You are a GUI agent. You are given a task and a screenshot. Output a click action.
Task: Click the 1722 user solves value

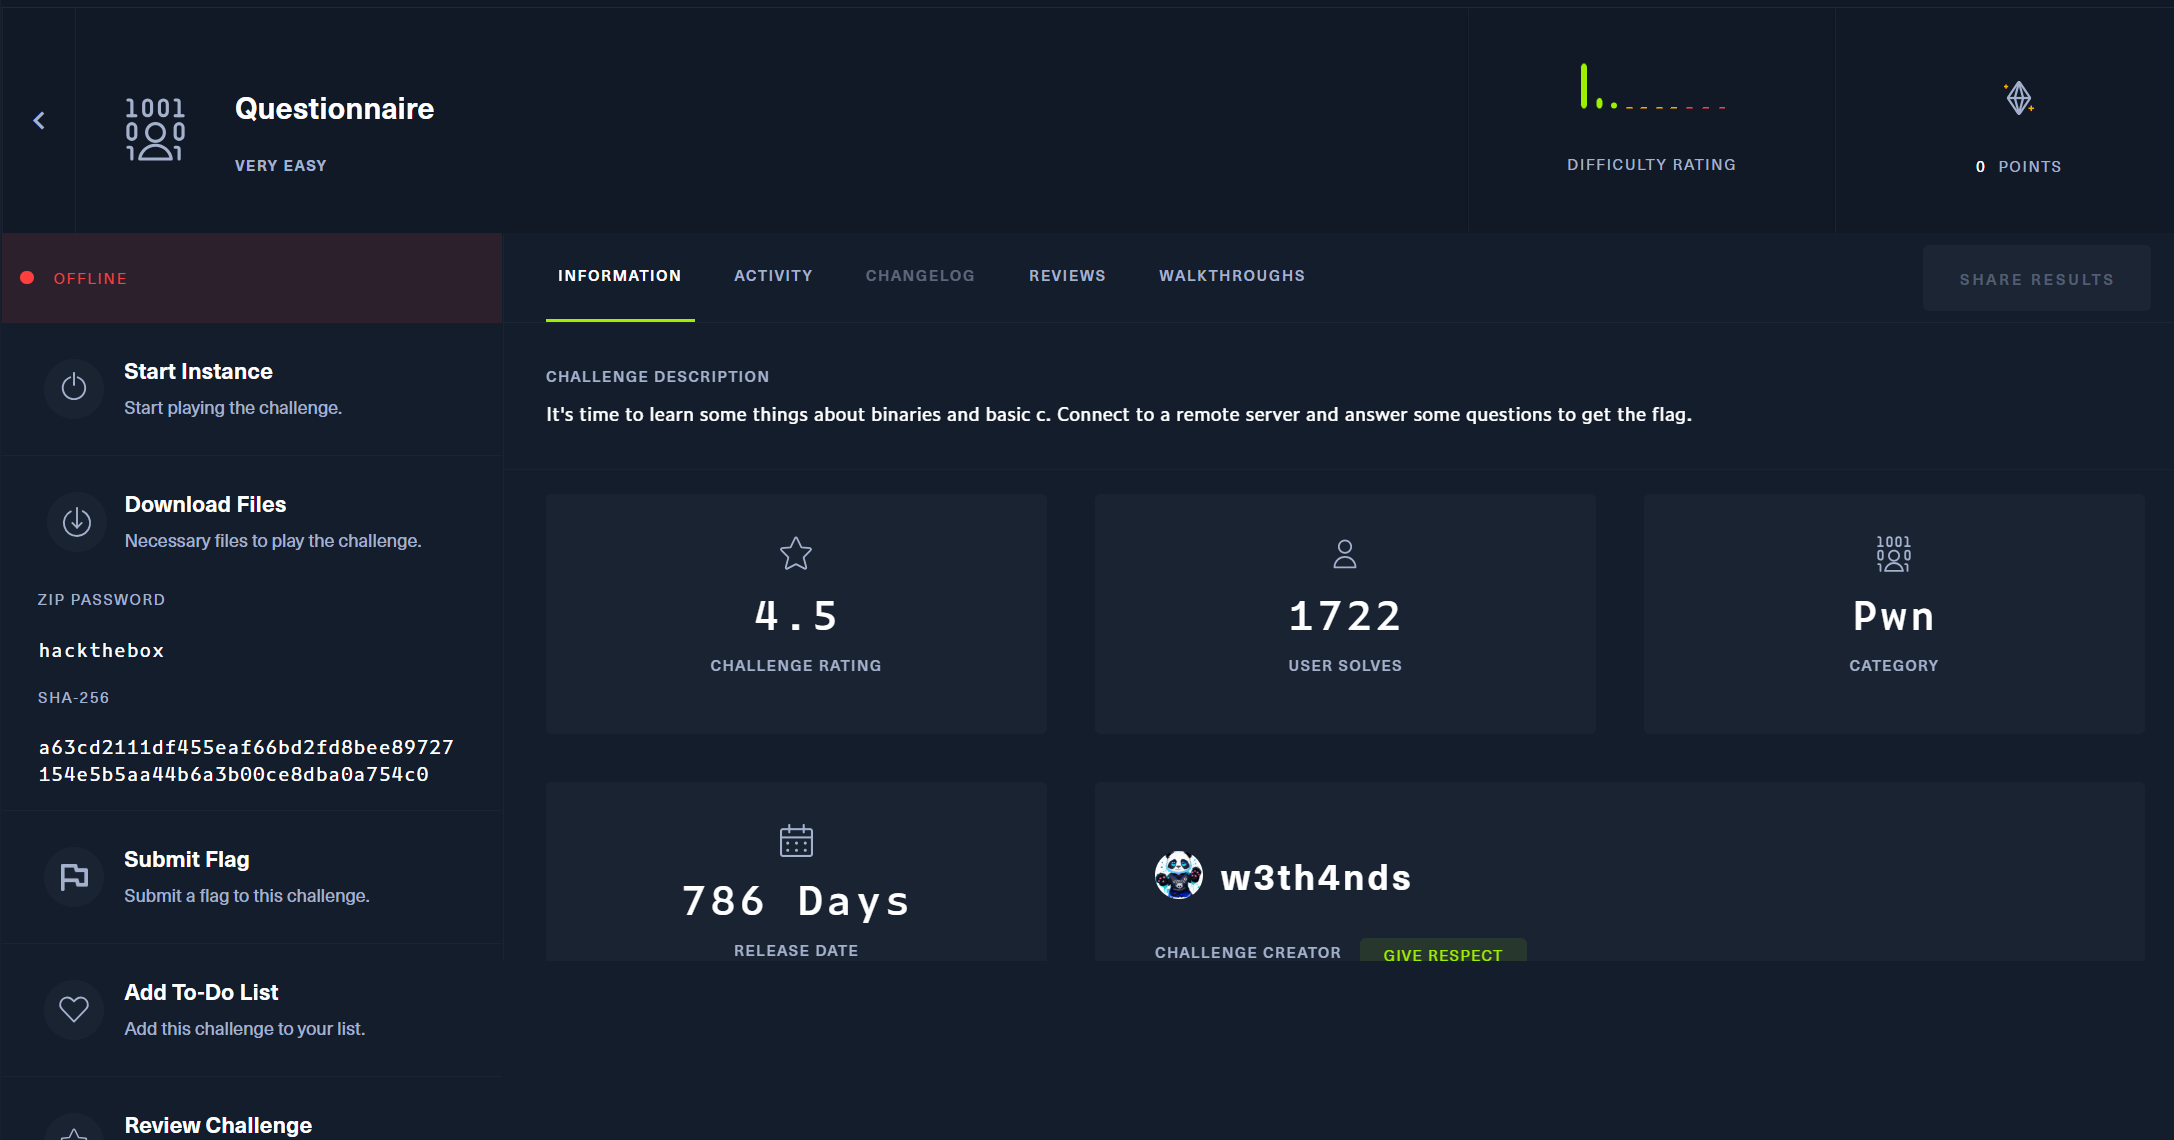1345,616
